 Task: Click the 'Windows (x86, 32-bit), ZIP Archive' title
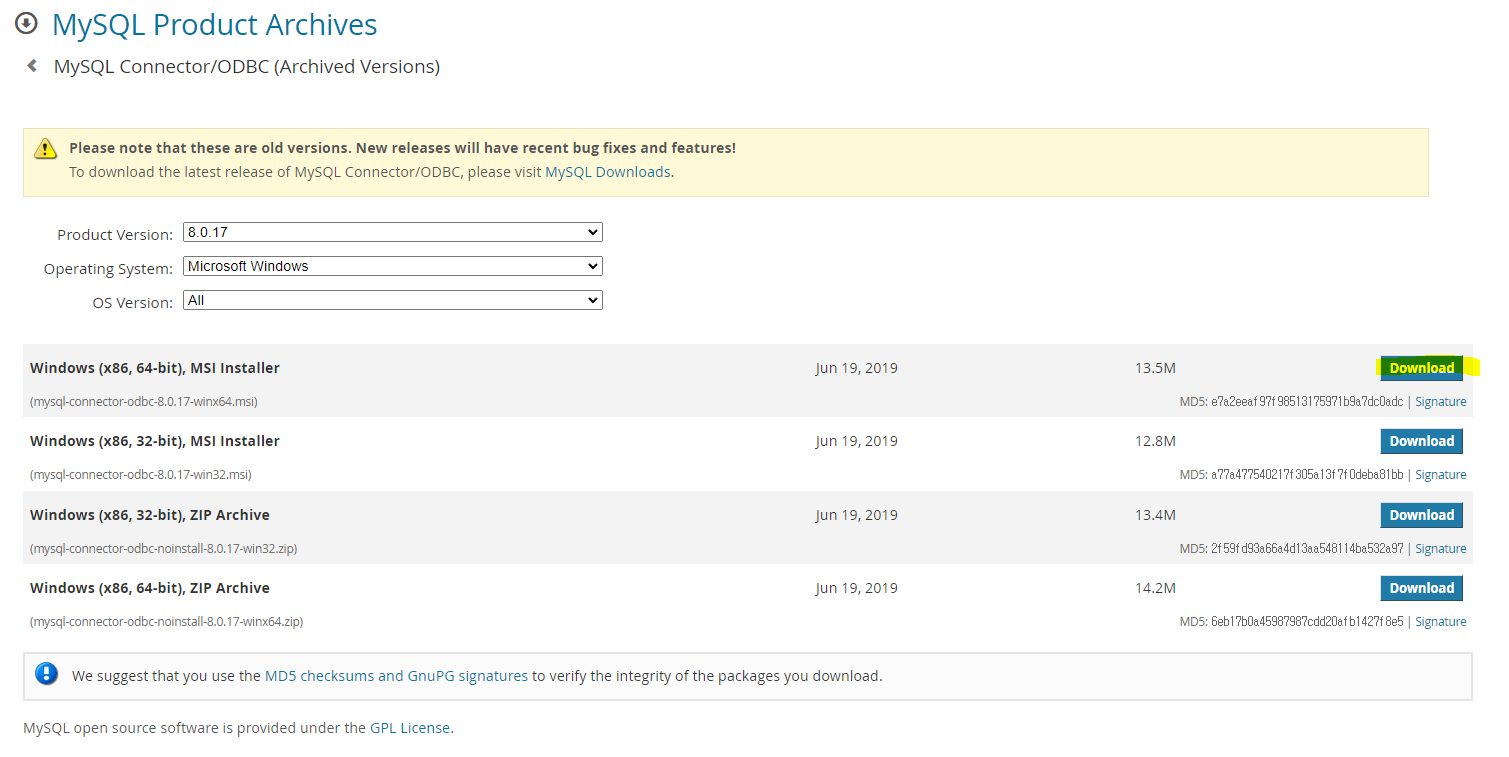150,515
